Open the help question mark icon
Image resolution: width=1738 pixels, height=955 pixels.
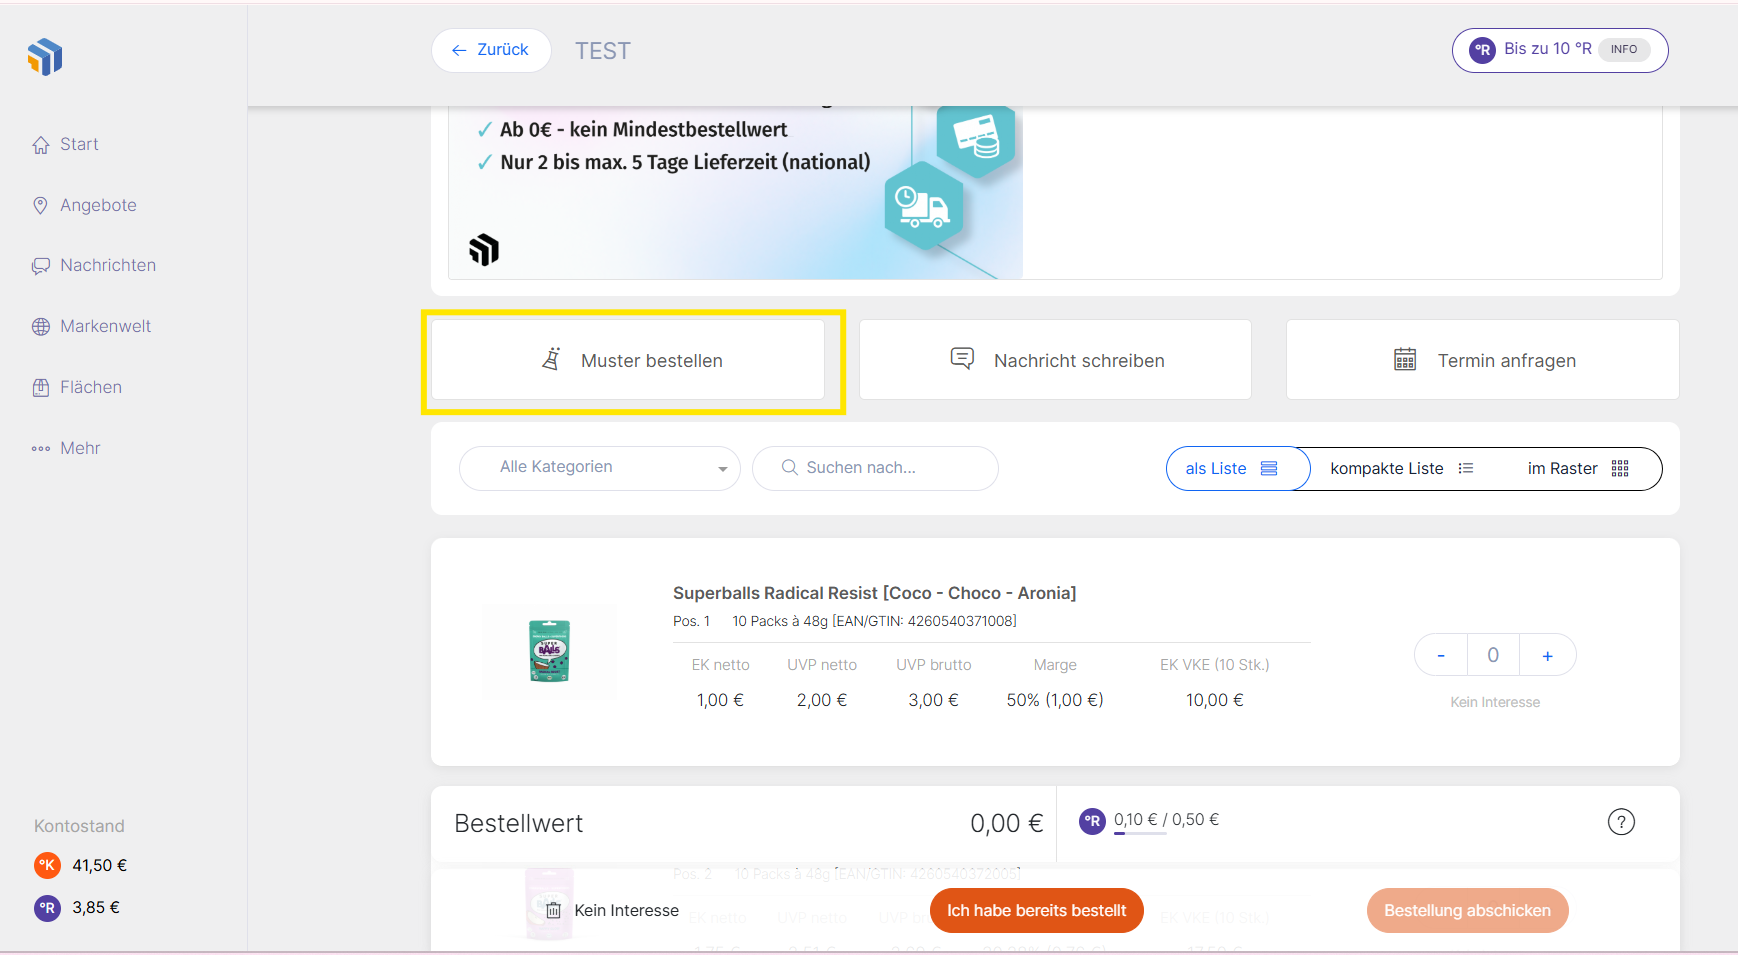(x=1620, y=822)
